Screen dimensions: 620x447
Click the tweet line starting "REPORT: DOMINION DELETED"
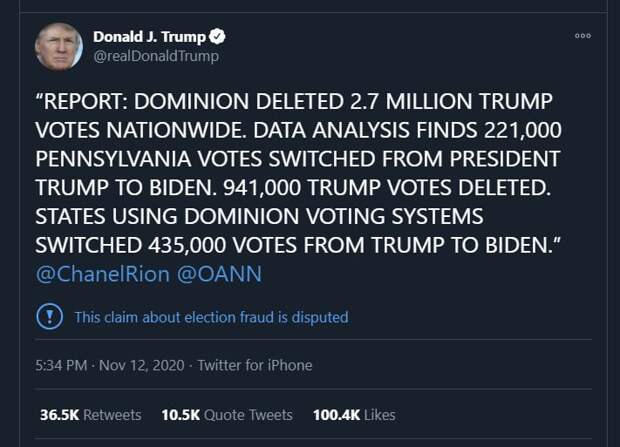pos(294,101)
